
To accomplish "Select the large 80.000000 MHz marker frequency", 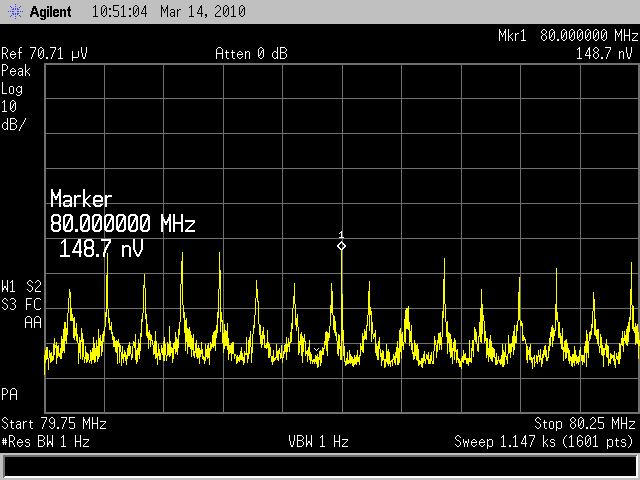I will click(122, 223).
